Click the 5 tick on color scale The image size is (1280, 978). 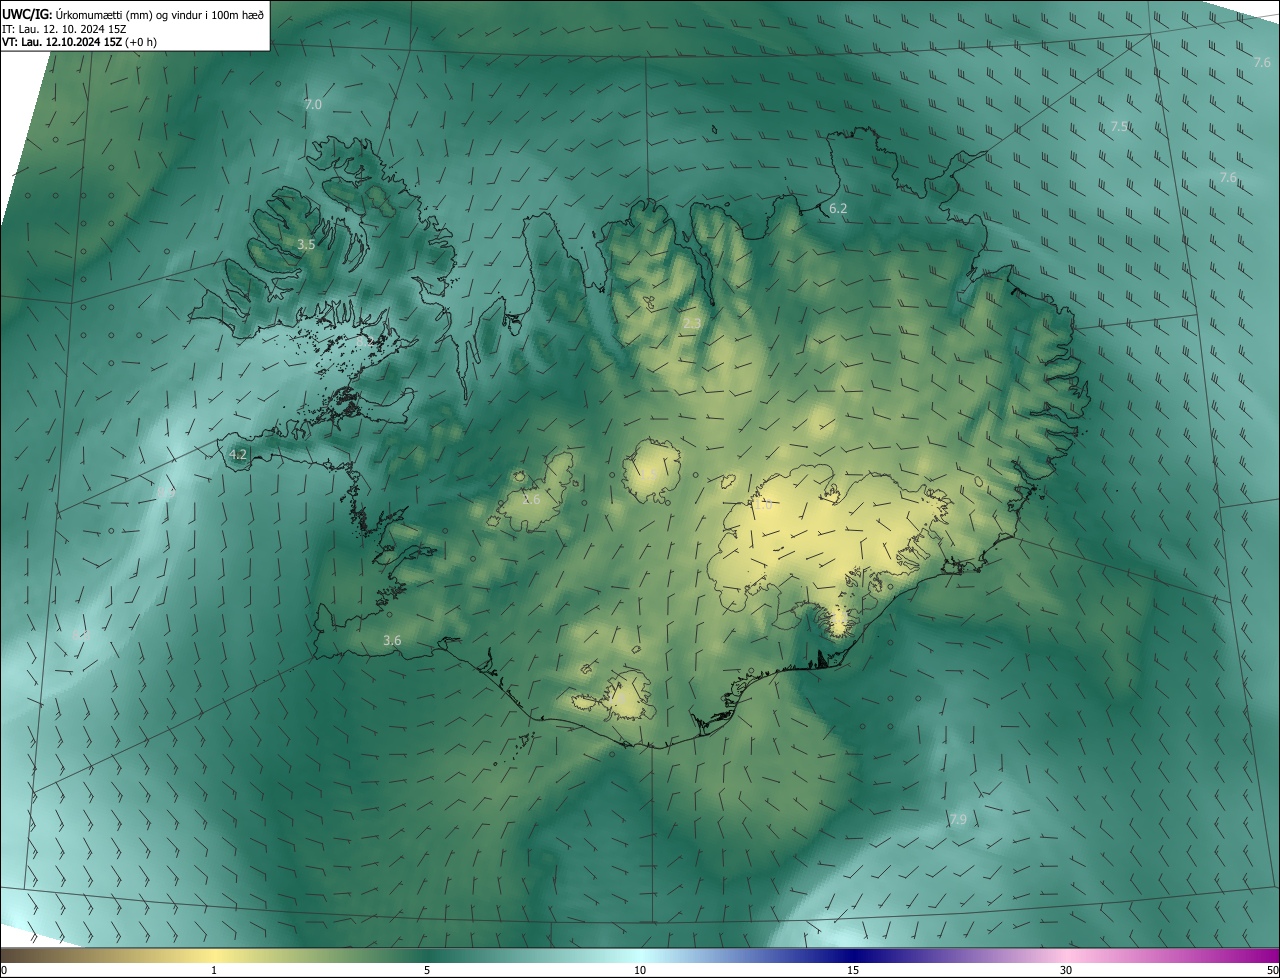click(x=427, y=970)
